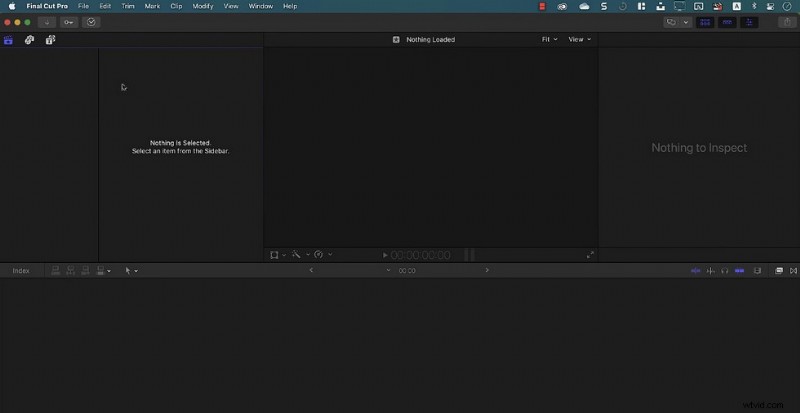
Task: Open the Effects browser icon
Action: (779, 271)
